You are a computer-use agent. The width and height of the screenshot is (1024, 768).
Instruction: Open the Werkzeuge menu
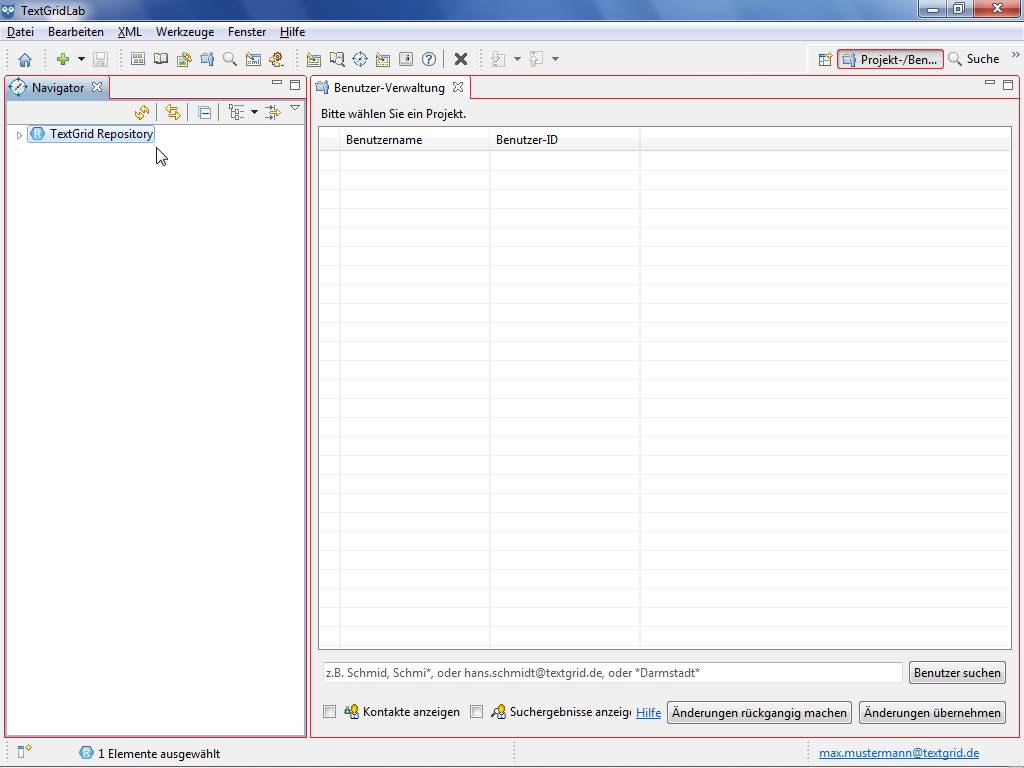[184, 32]
